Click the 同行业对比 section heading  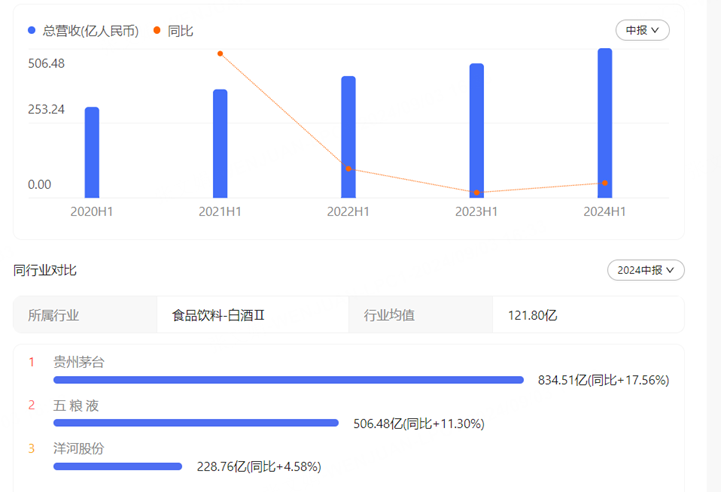[x=45, y=270]
